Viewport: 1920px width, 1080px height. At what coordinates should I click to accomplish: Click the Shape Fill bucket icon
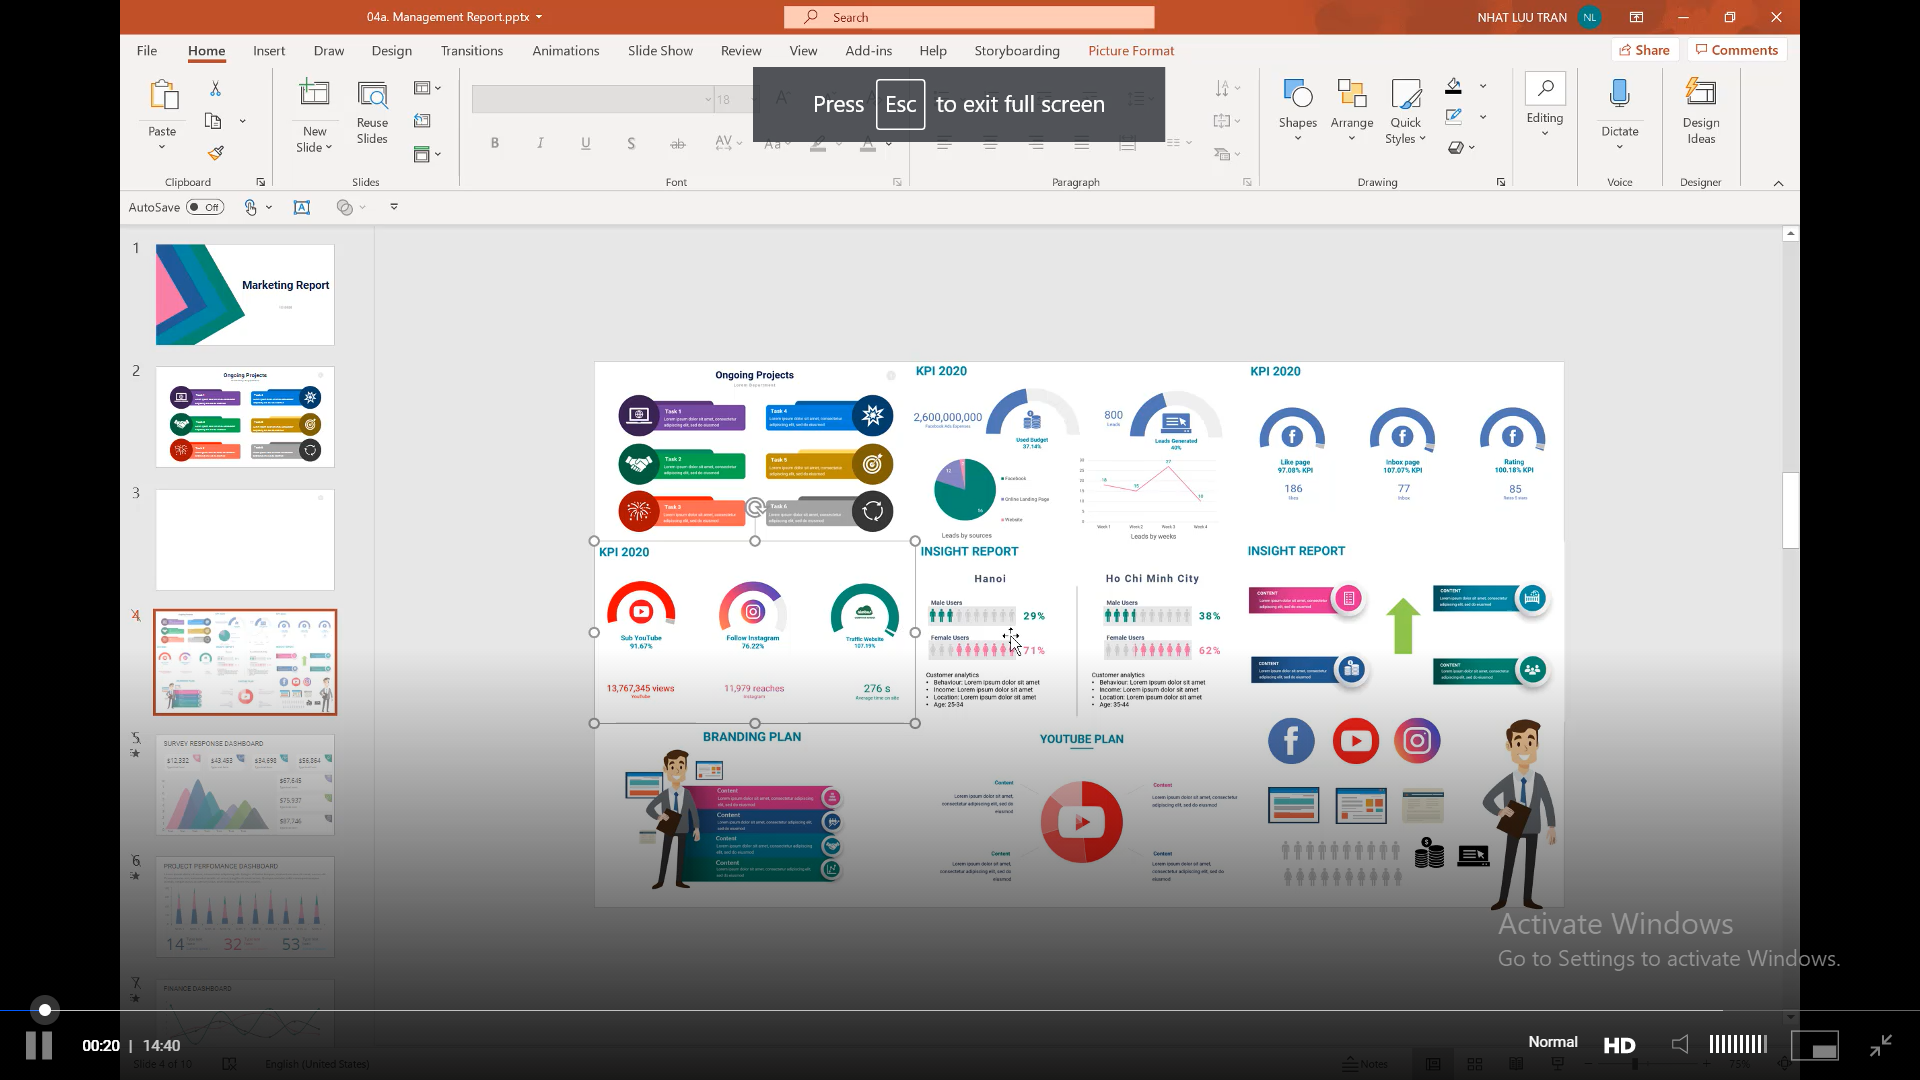click(x=1454, y=86)
